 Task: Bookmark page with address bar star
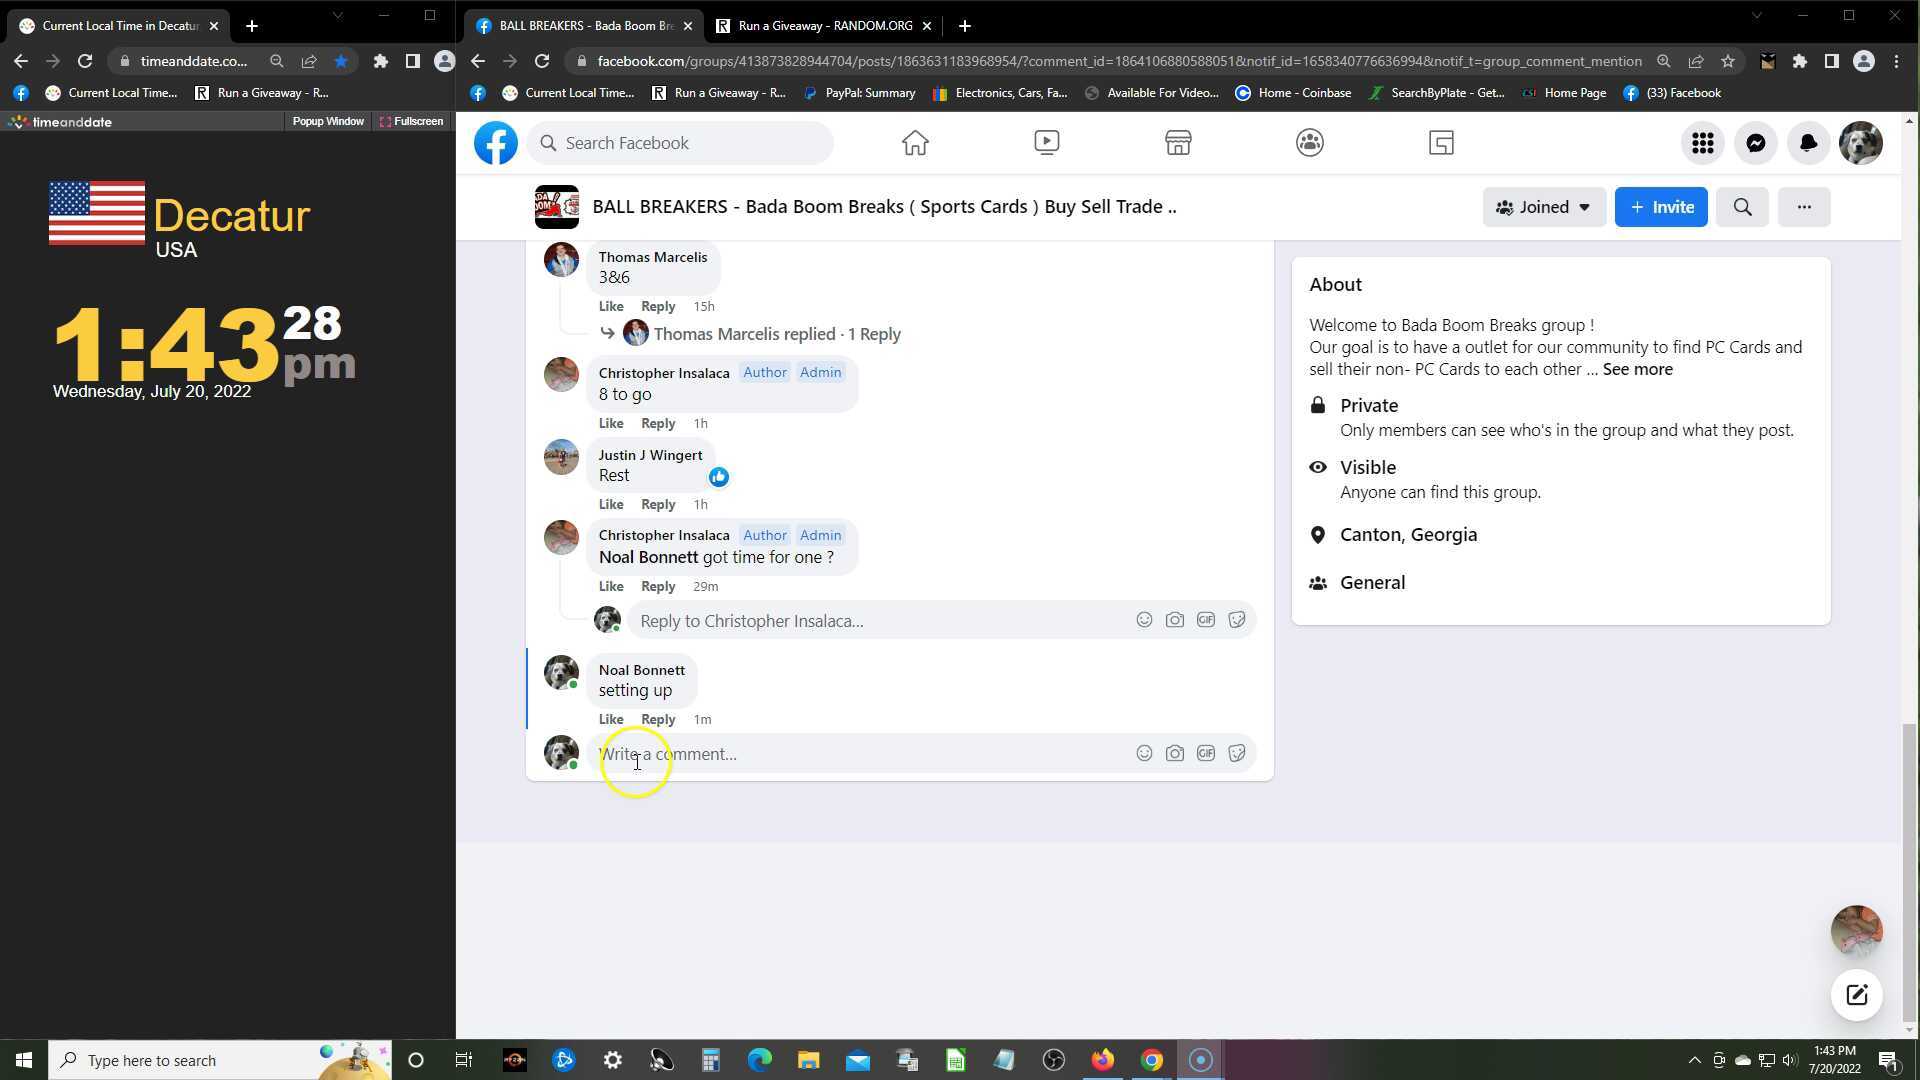[1727, 61]
